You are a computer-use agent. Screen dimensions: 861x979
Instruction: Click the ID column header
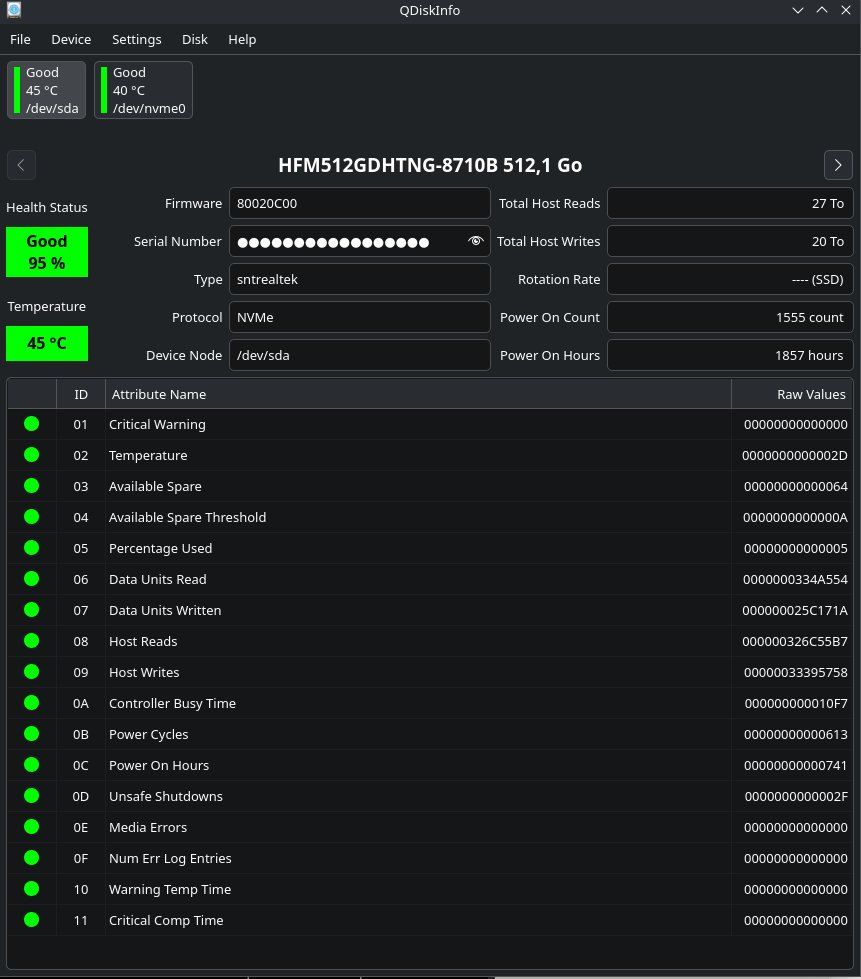pyautogui.click(x=81, y=394)
